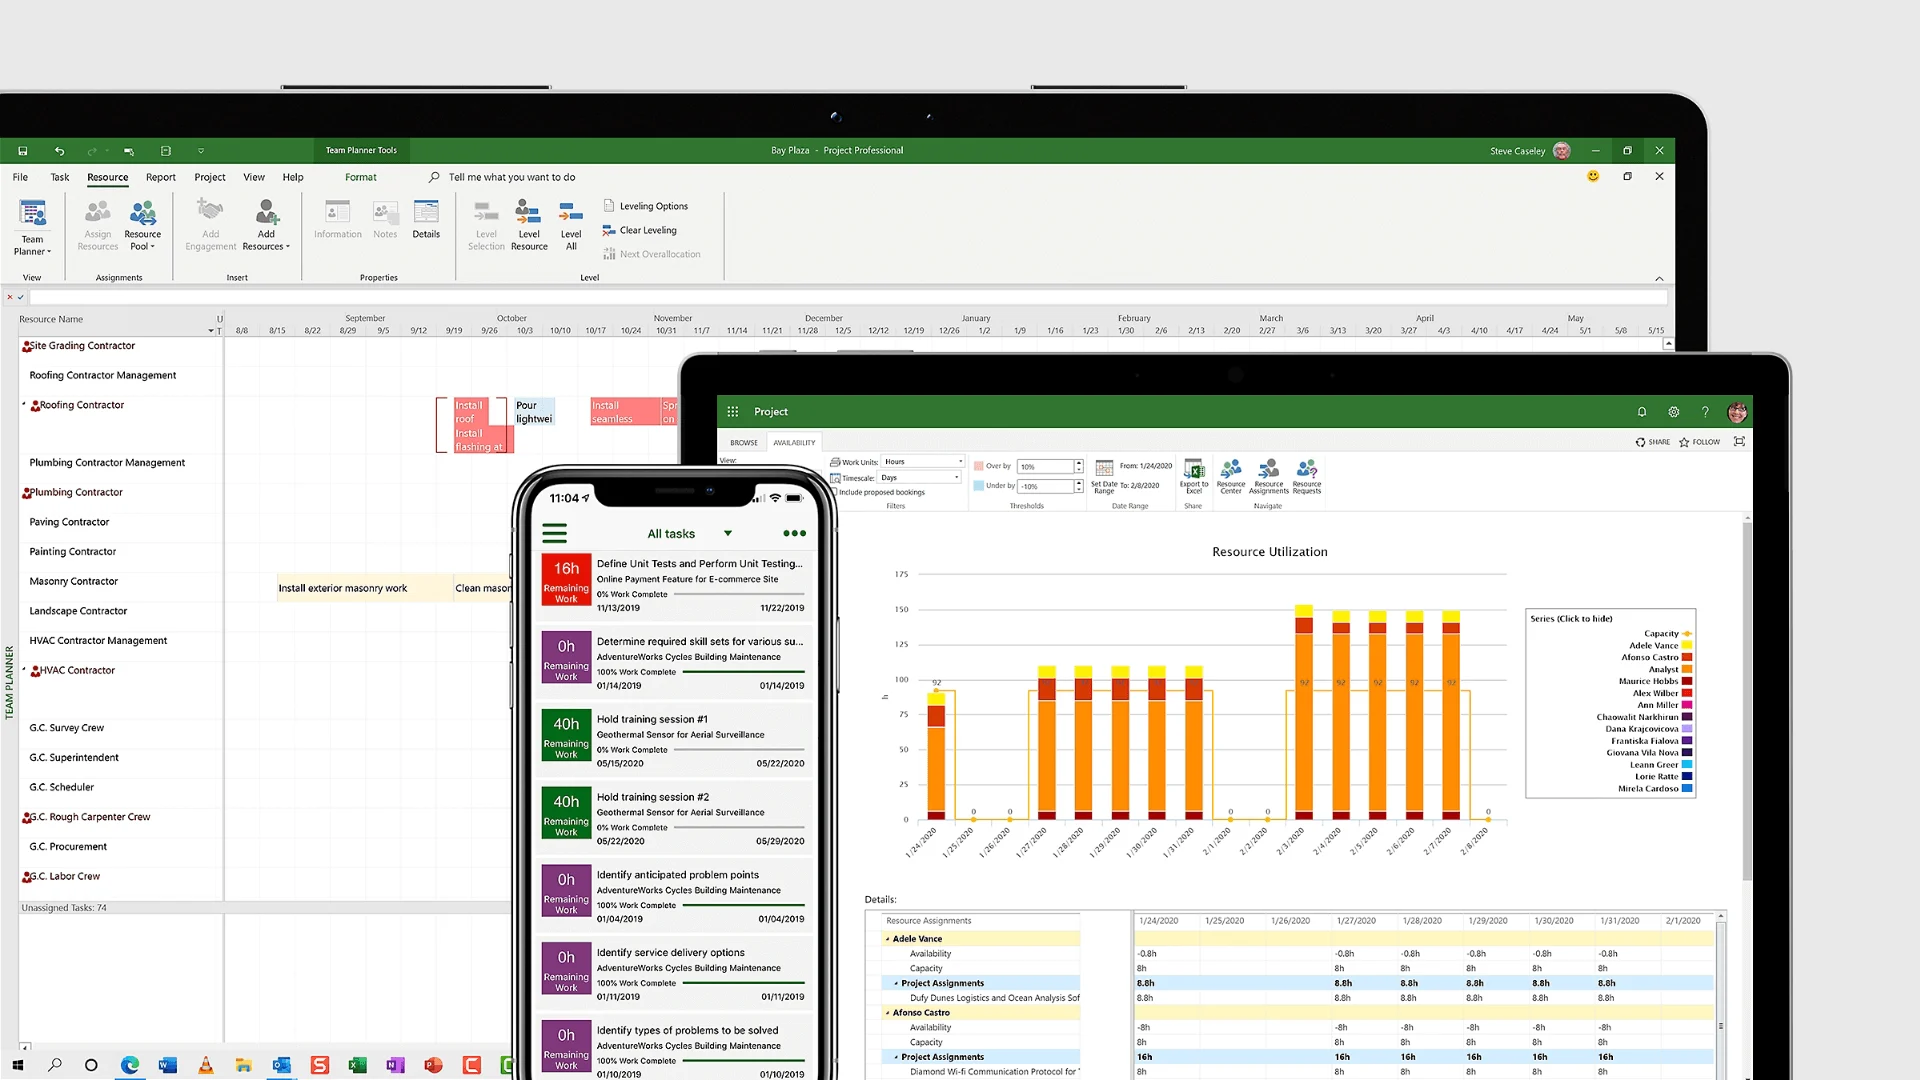The width and height of the screenshot is (1920, 1080).
Task: Open Format tab under Team Planner Tools
Action: 361,177
